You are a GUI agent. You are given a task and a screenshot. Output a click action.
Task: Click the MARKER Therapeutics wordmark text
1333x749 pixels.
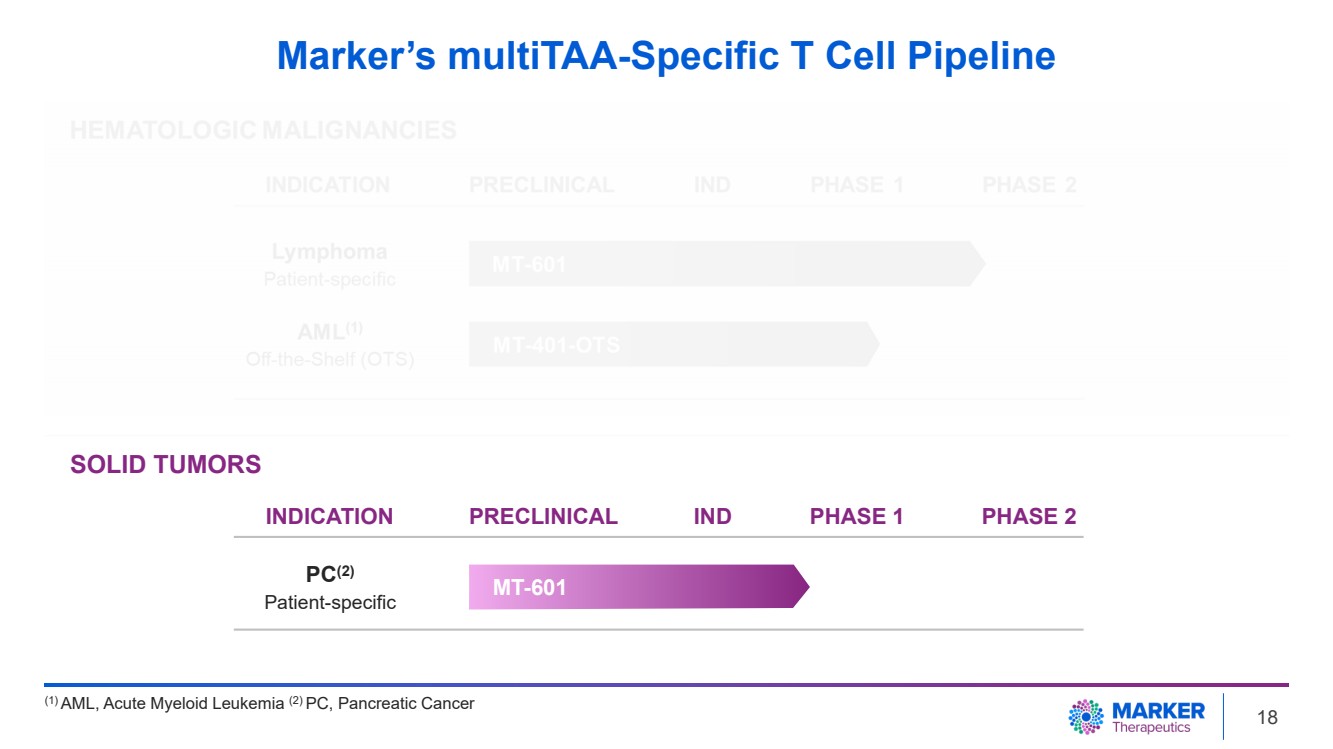tap(1158, 717)
